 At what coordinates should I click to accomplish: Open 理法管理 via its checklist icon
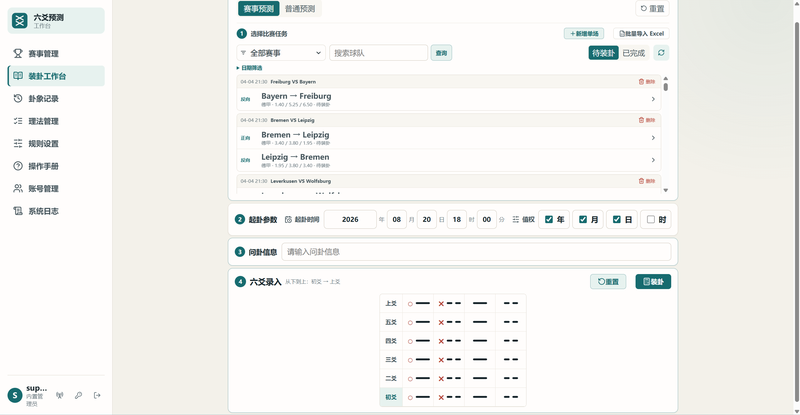pyautogui.click(x=18, y=120)
